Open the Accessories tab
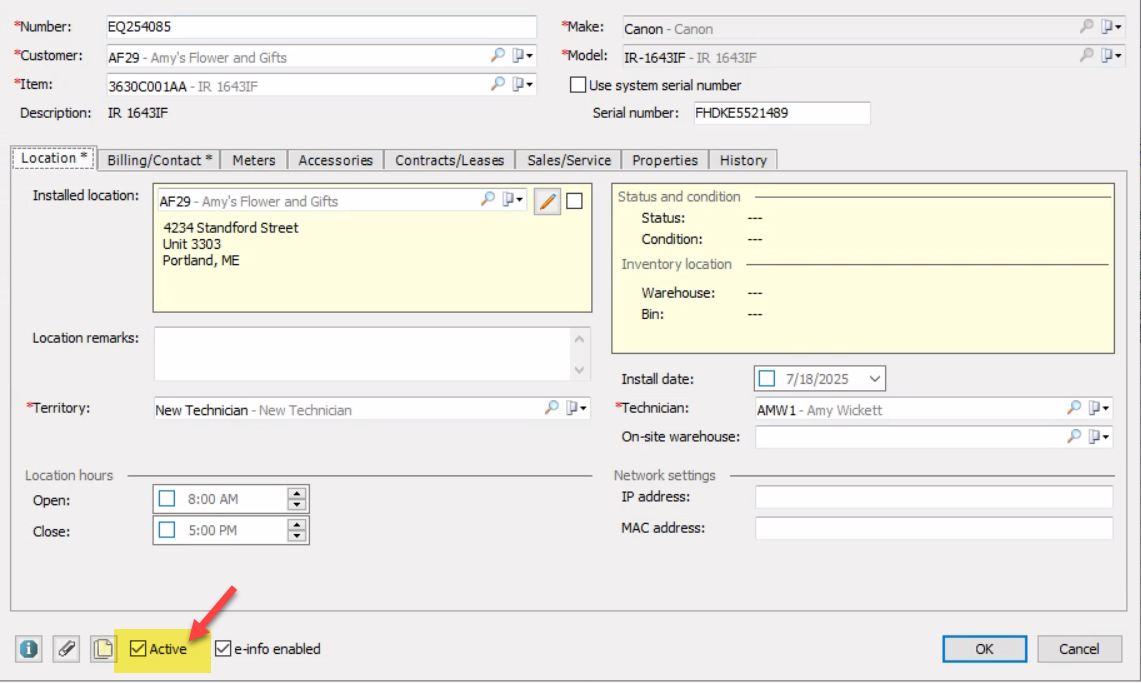The width and height of the screenshot is (1141, 683). (335, 160)
